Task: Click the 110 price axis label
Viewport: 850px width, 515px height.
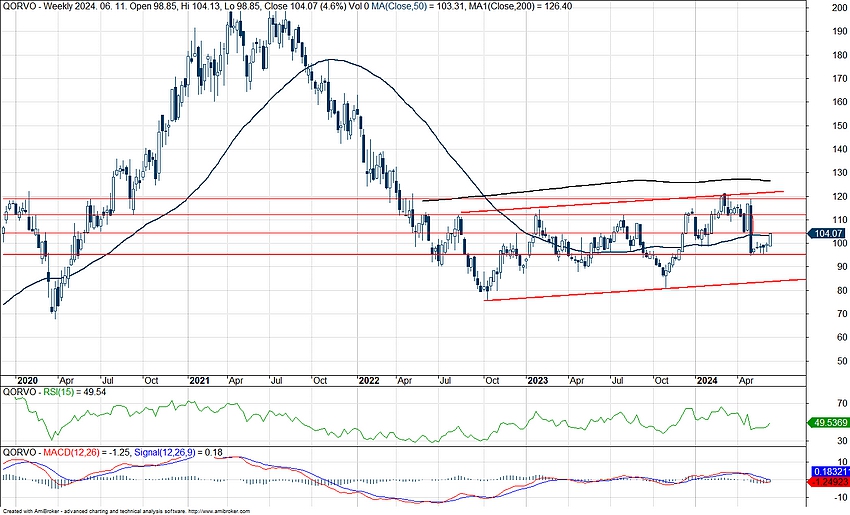Action: point(840,220)
